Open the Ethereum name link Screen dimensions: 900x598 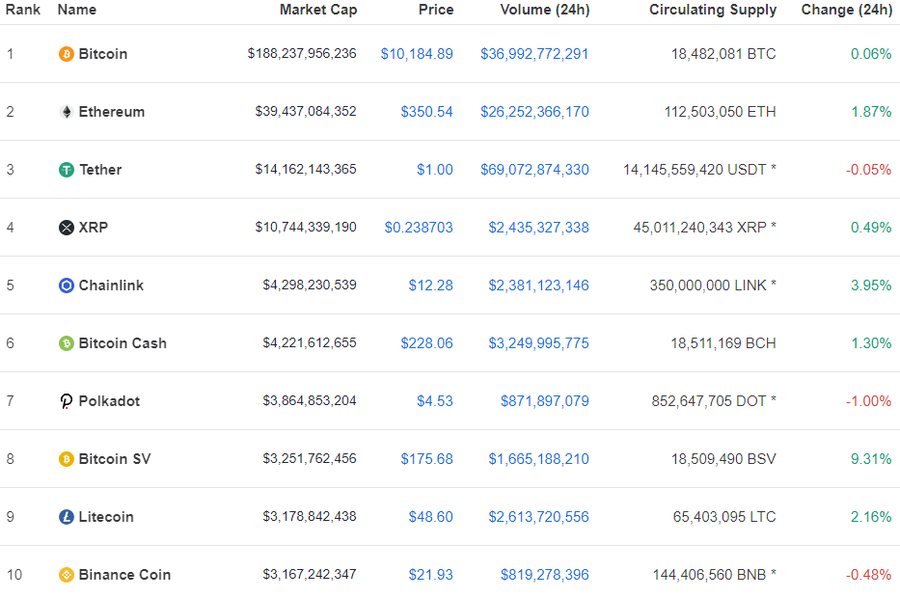coord(111,112)
